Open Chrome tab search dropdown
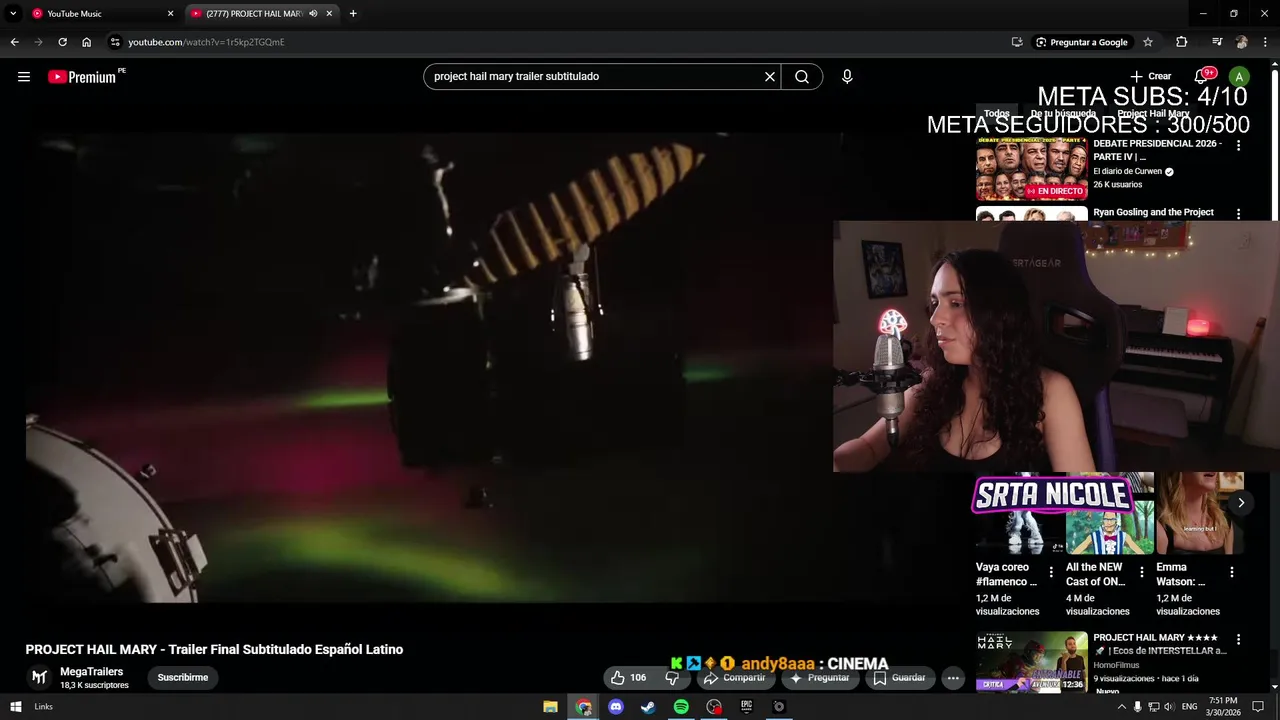The image size is (1280, 720). 13,13
